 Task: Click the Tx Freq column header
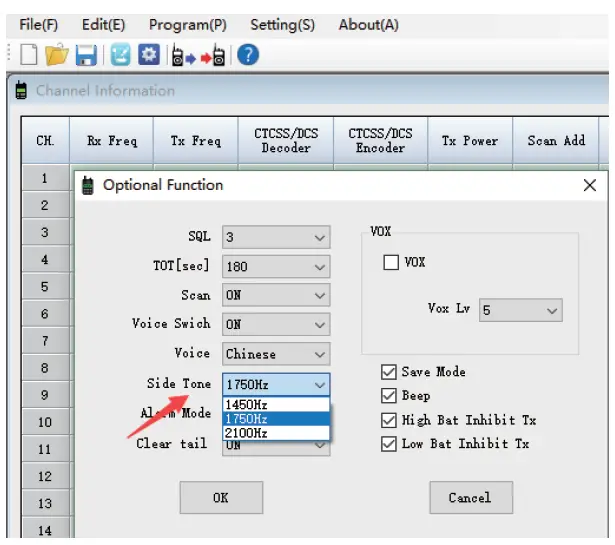(195, 140)
